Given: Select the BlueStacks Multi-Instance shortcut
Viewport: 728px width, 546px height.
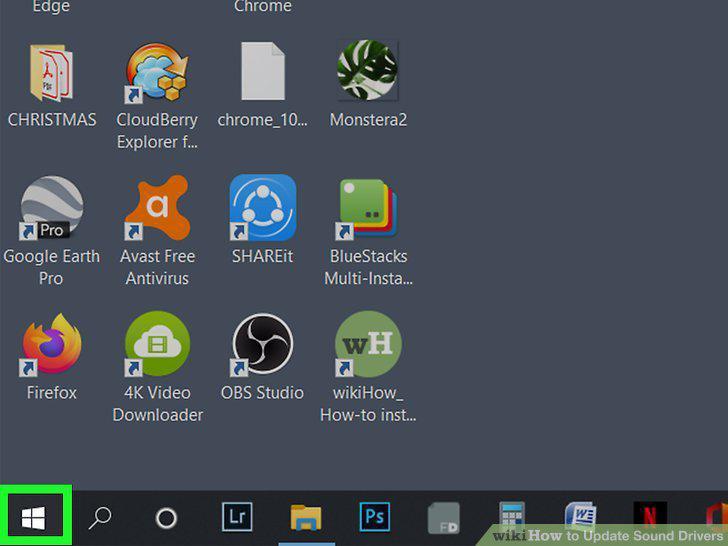Looking at the screenshot, I should pos(368,208).
